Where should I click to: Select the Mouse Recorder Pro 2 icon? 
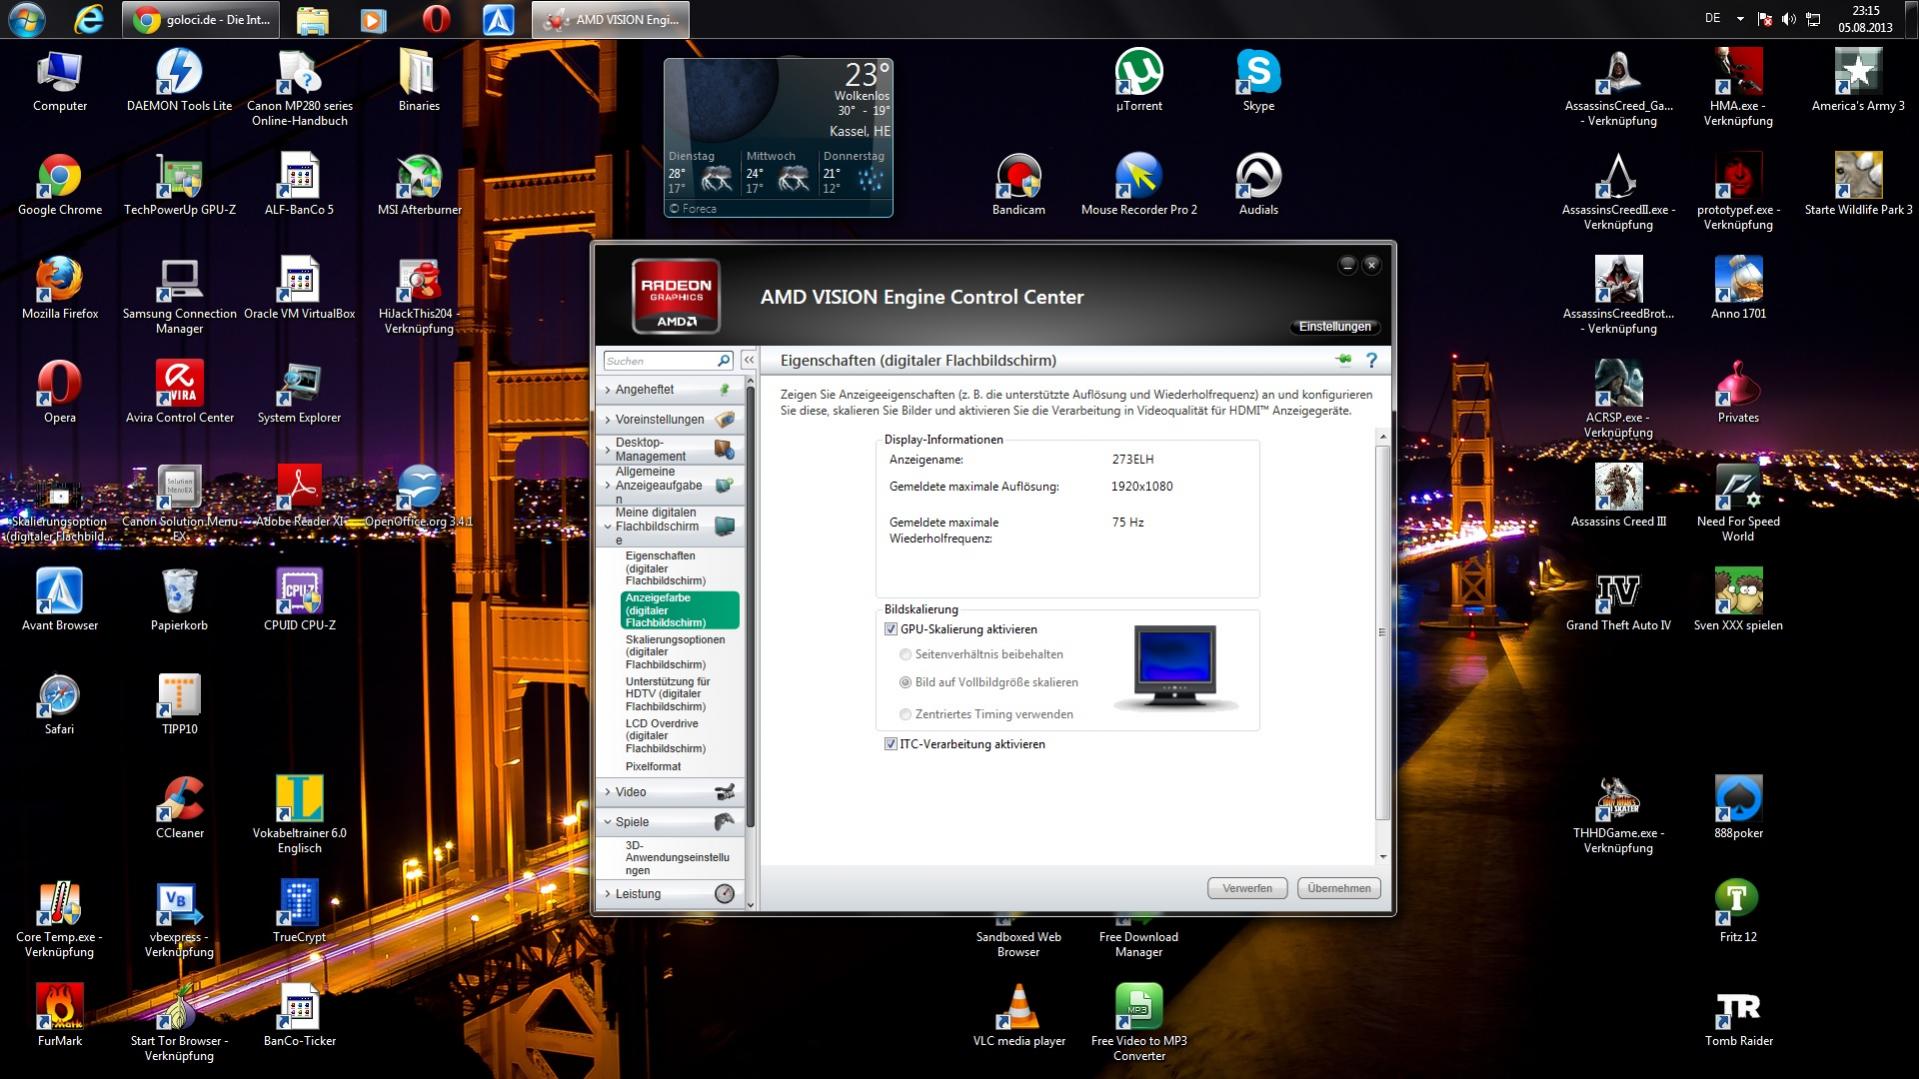pyautogui.click(x=1139, y=186)
